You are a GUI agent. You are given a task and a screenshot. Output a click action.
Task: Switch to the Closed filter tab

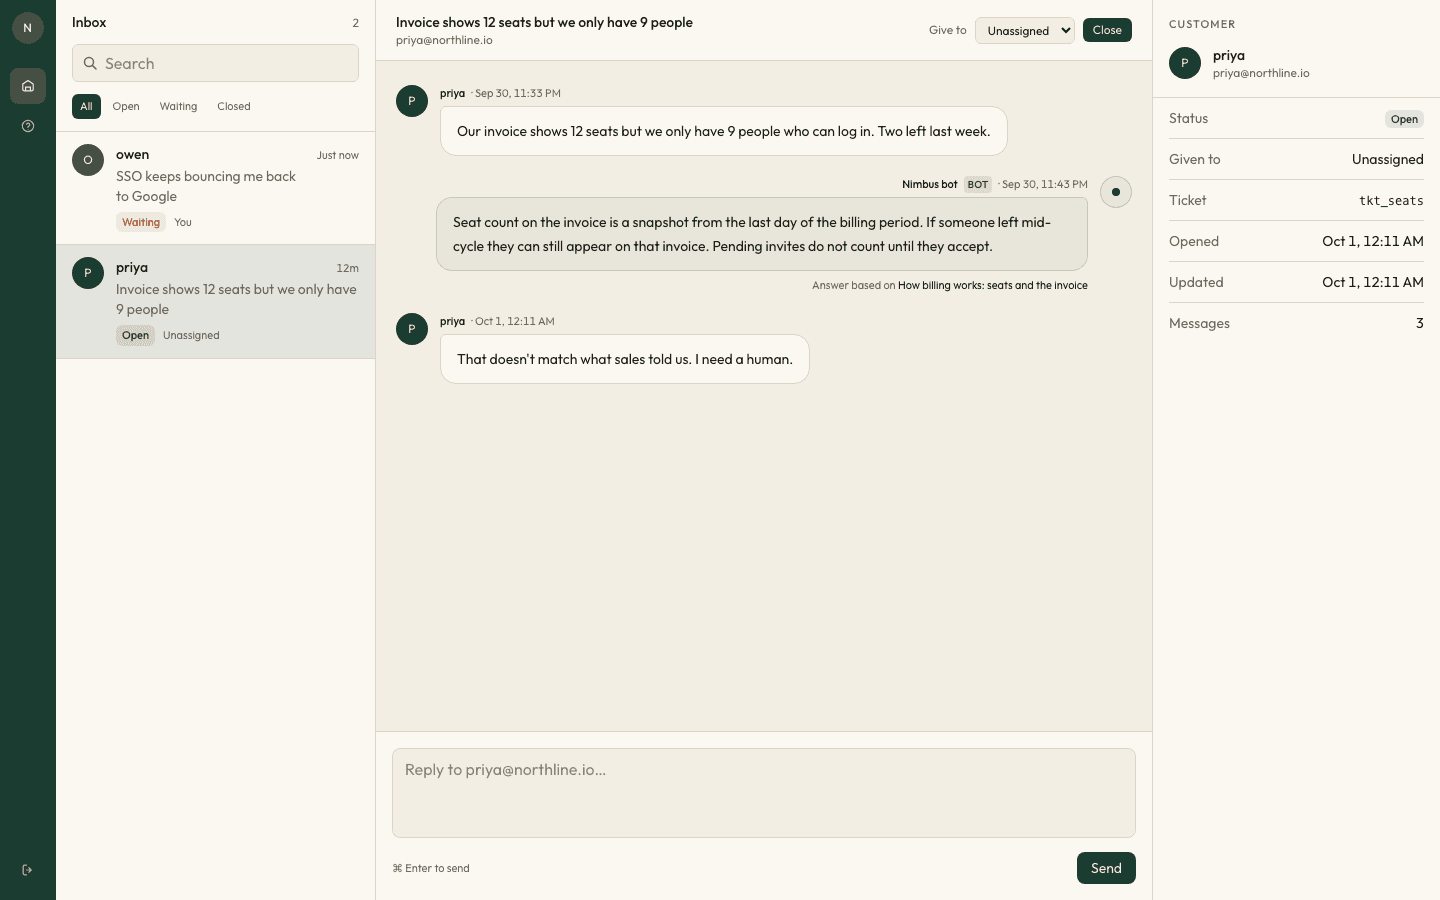(234, 106)
